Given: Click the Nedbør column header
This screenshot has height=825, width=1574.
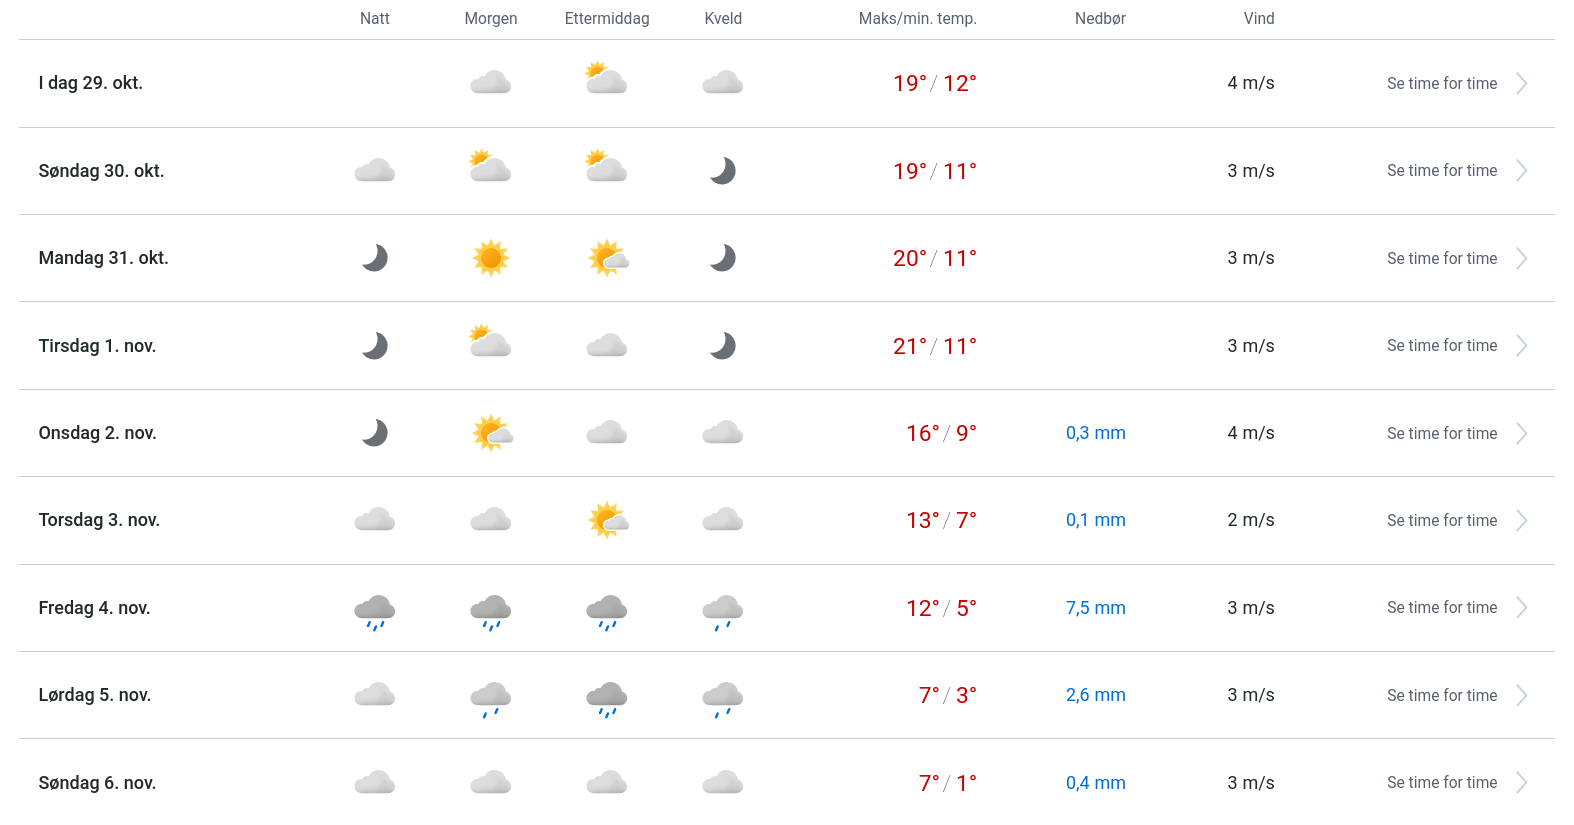Looking at the screenshot, I should tap(1100, 19).
